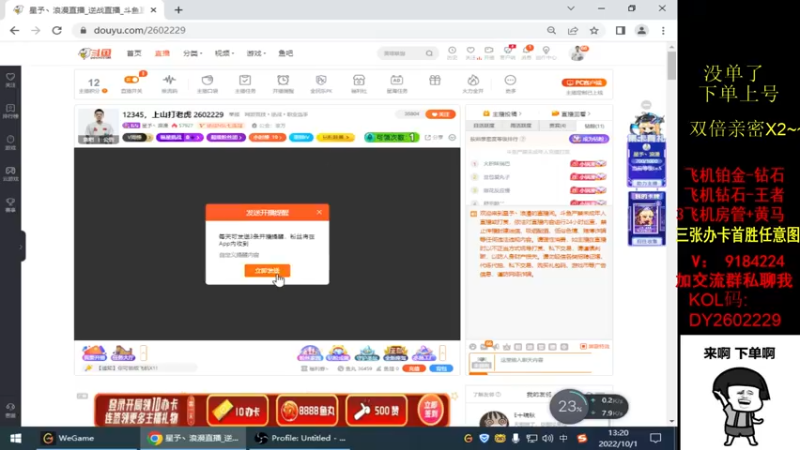The image size is (800, 450).
Task: Click the 500赞 banner card
Action: pyautogui.click(x=377, y=411)
